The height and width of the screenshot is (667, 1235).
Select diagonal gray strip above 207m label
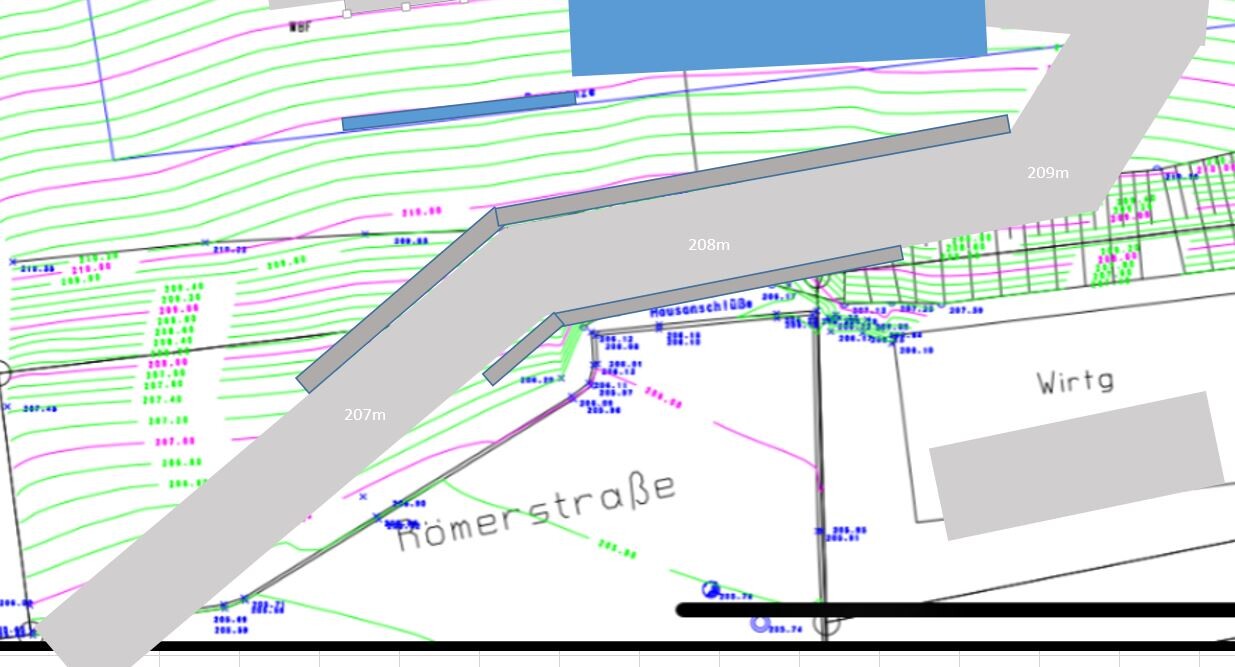coord(398,299)
